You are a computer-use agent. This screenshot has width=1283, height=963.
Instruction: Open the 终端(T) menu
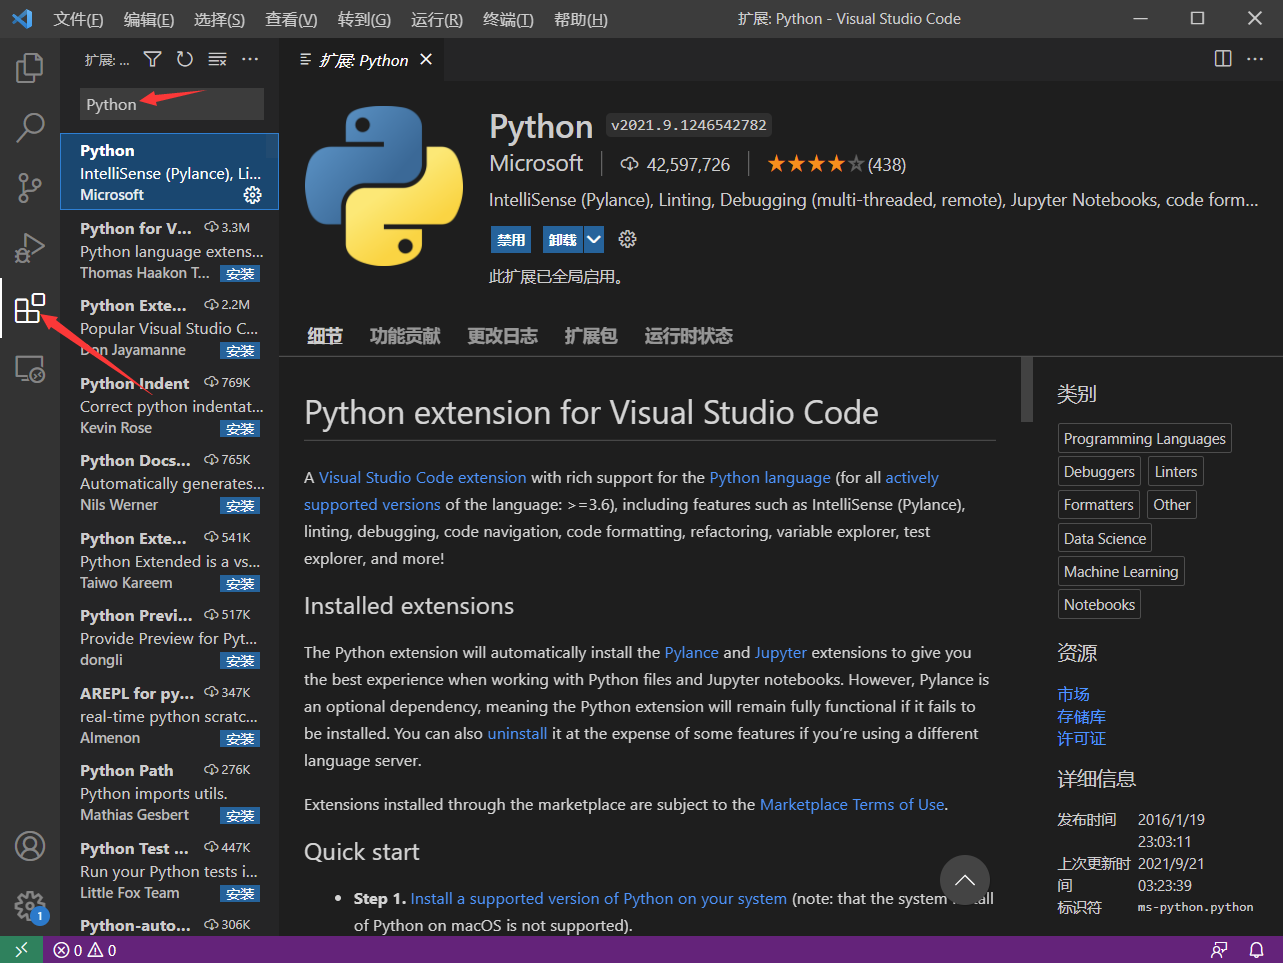coord(508,19)
